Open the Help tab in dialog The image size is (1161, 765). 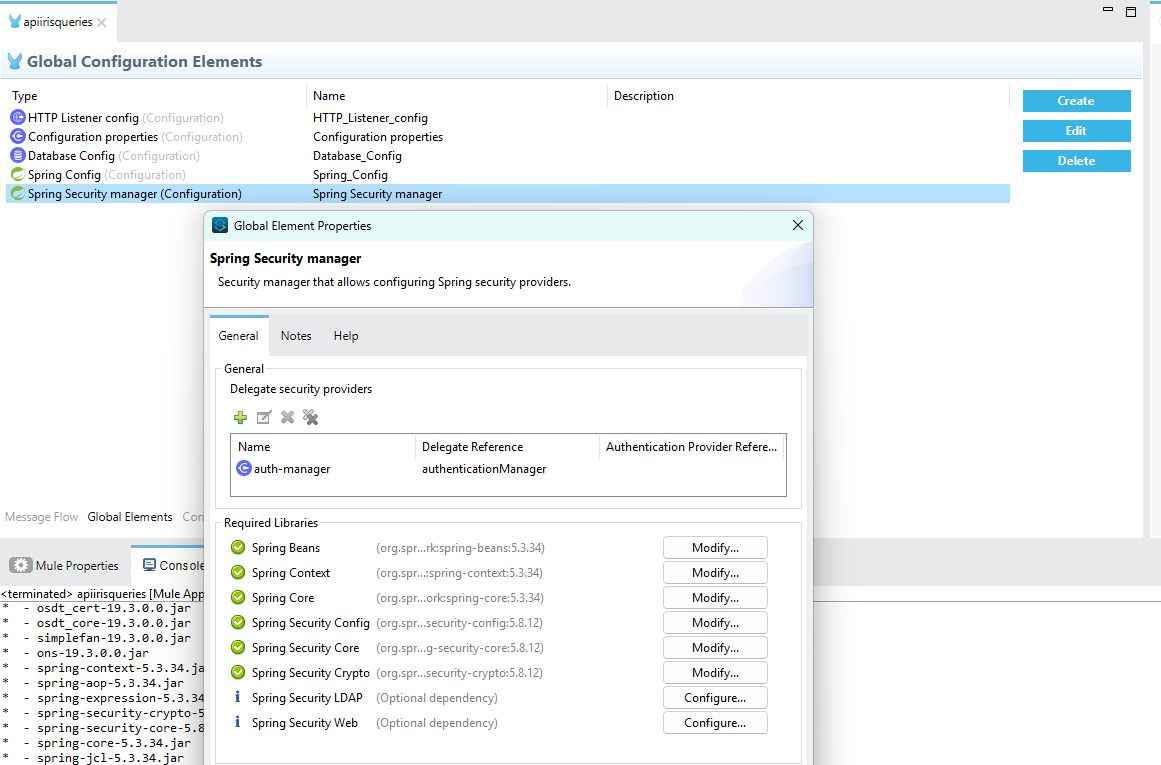click(x=346, y=336)
